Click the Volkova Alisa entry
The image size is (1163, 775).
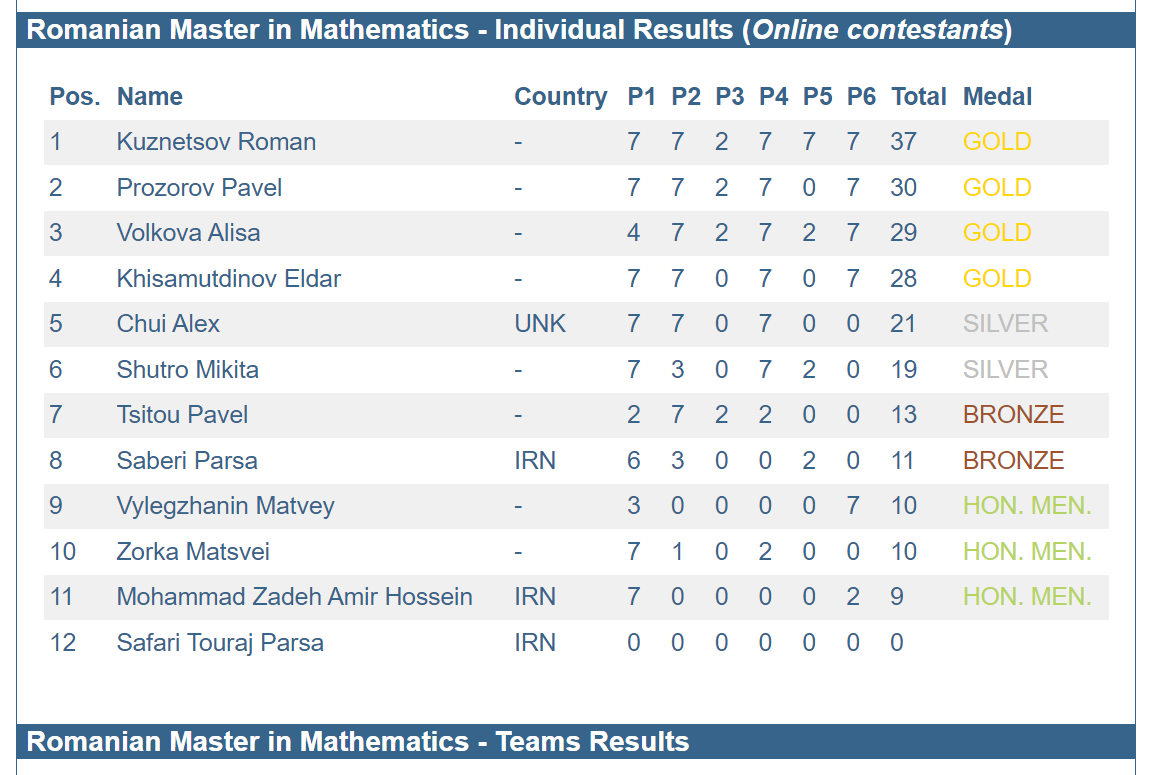[x=188, y=233]
